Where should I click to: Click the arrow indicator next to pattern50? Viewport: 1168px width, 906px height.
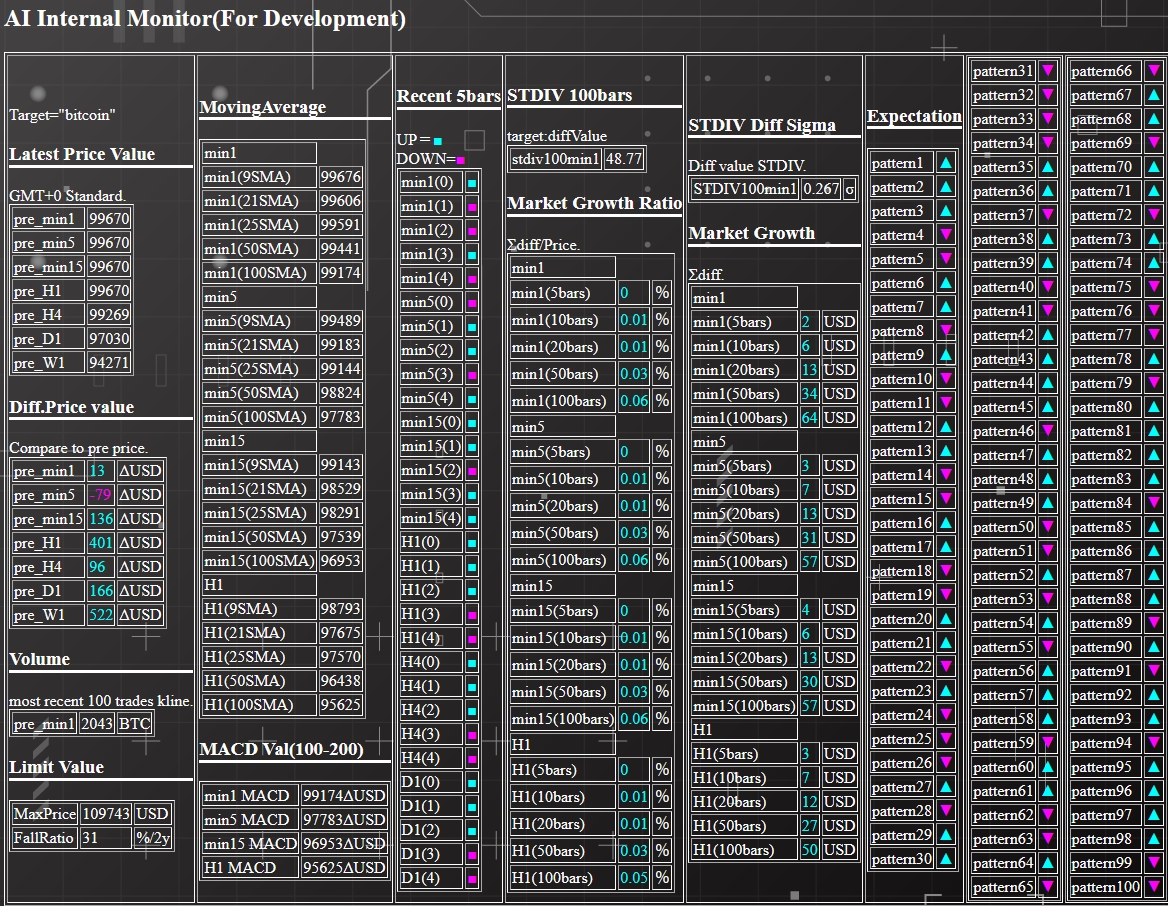(1047, 527)
